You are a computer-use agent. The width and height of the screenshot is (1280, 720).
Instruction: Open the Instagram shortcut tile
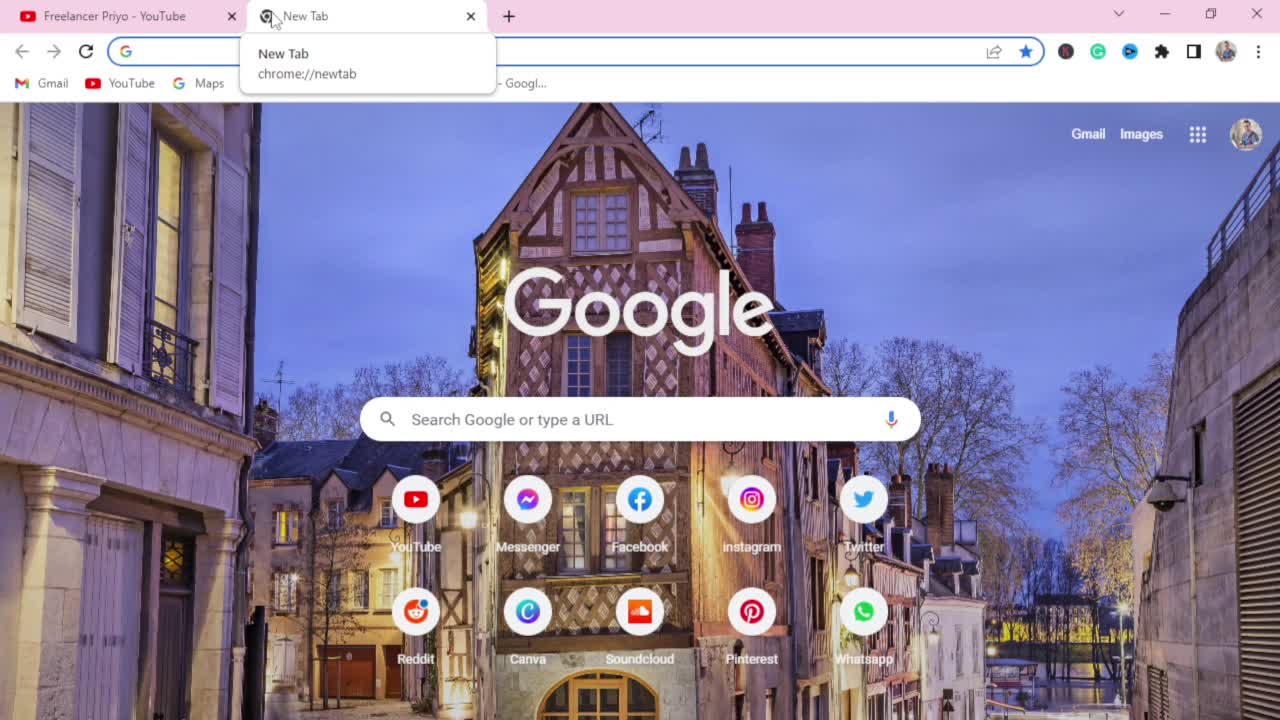(752, 515)
